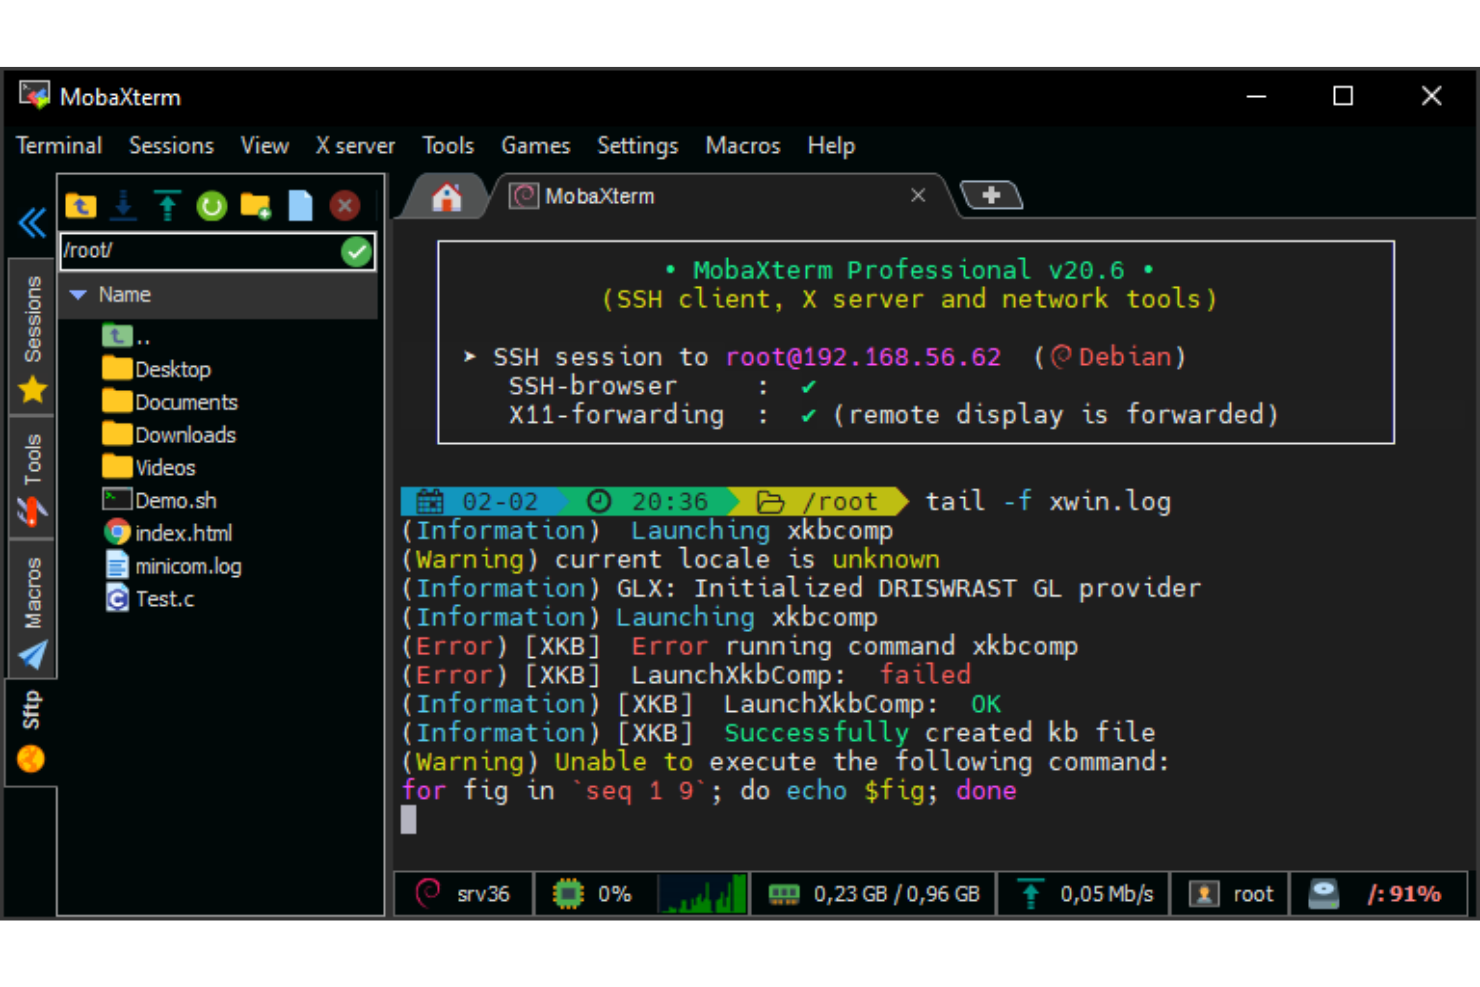Upload a file using the SFTP upload icon
The image size is (1480, 987).
(x=166, y=206)
